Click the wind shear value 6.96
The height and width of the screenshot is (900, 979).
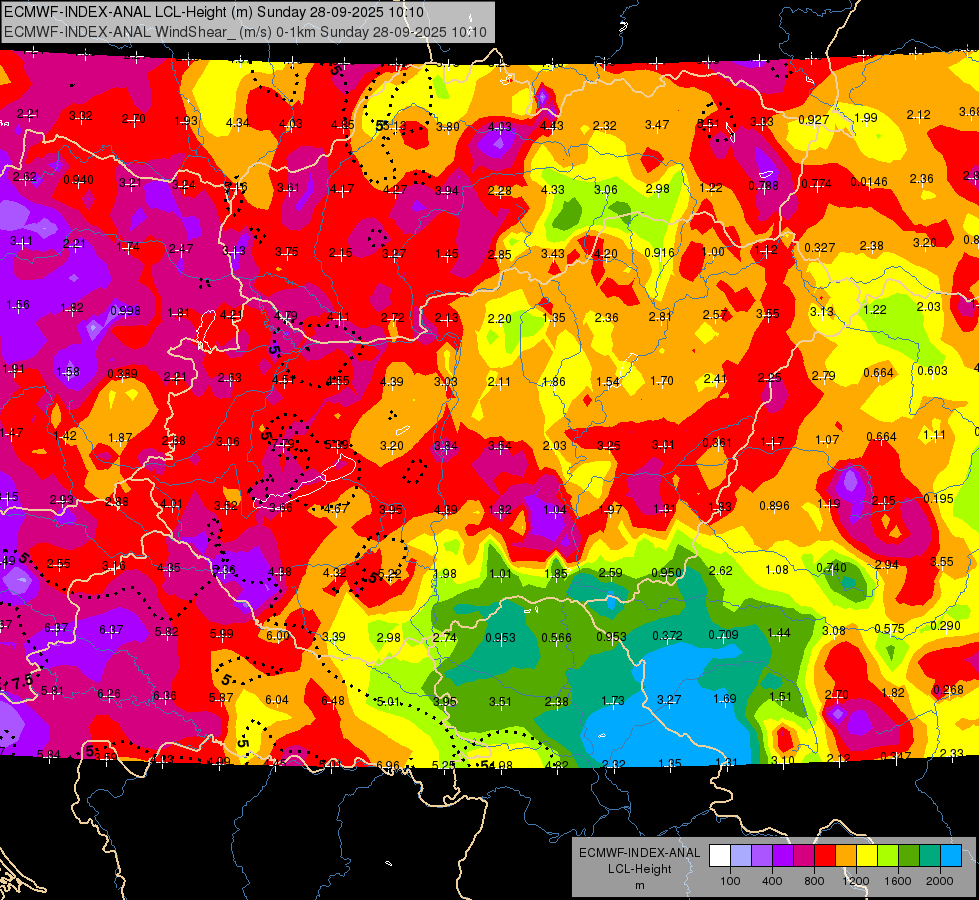[x=388, y=765]
